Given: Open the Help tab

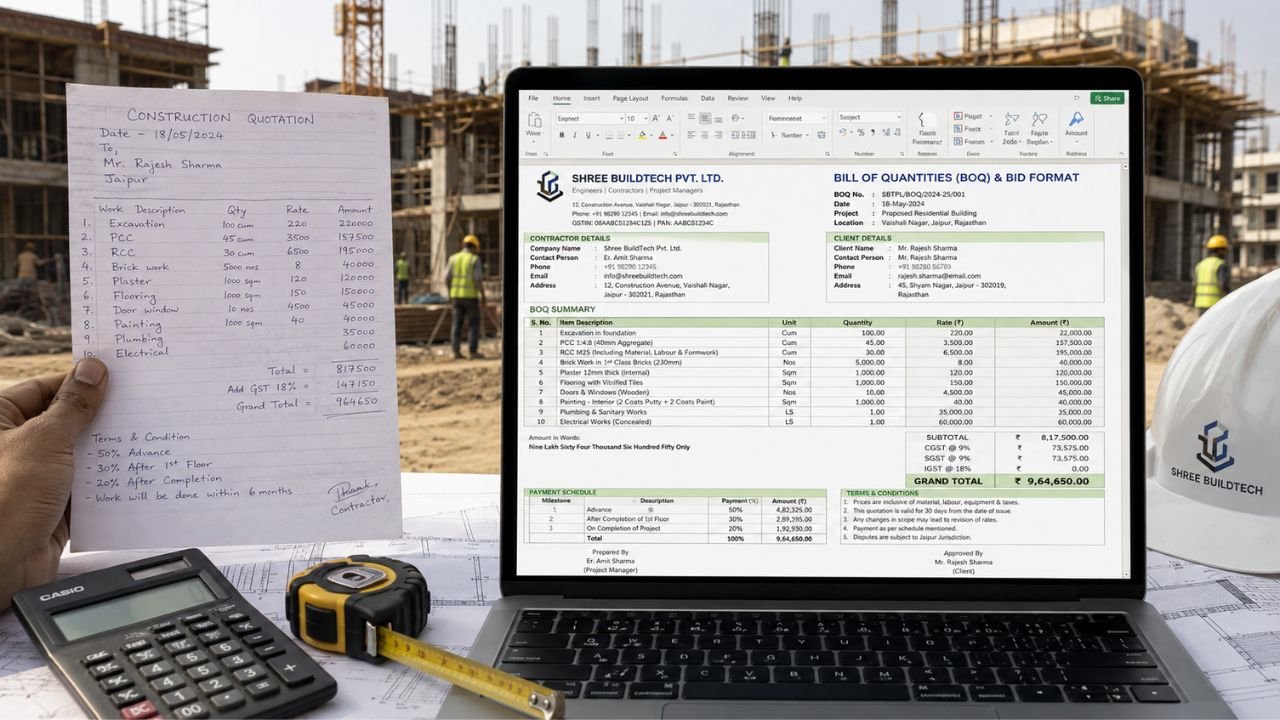Looking at the screenshot, I should coord(795,98).
